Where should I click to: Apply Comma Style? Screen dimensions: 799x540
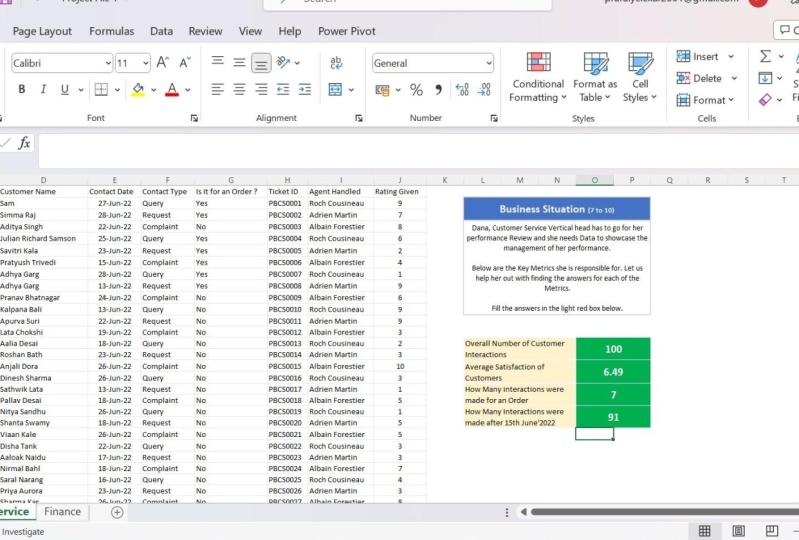point(438,90)
